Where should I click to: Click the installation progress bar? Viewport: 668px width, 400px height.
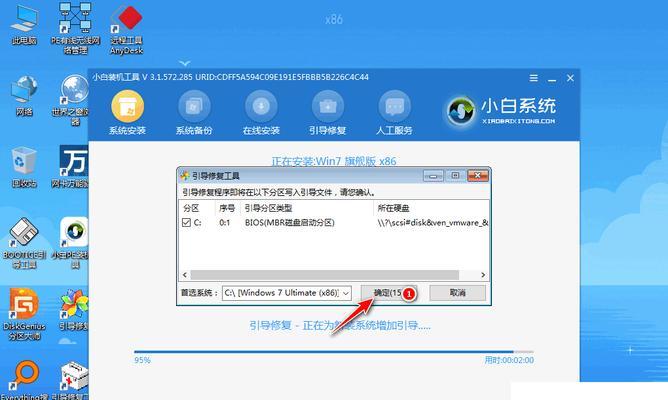point(334,352)
